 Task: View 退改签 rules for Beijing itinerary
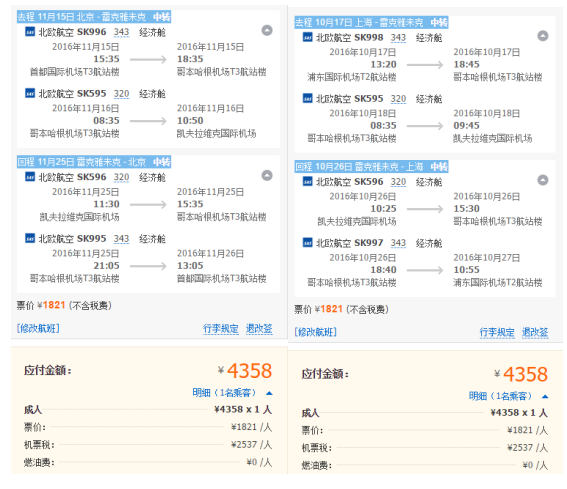pyautogui.click(x=259, y=329)
